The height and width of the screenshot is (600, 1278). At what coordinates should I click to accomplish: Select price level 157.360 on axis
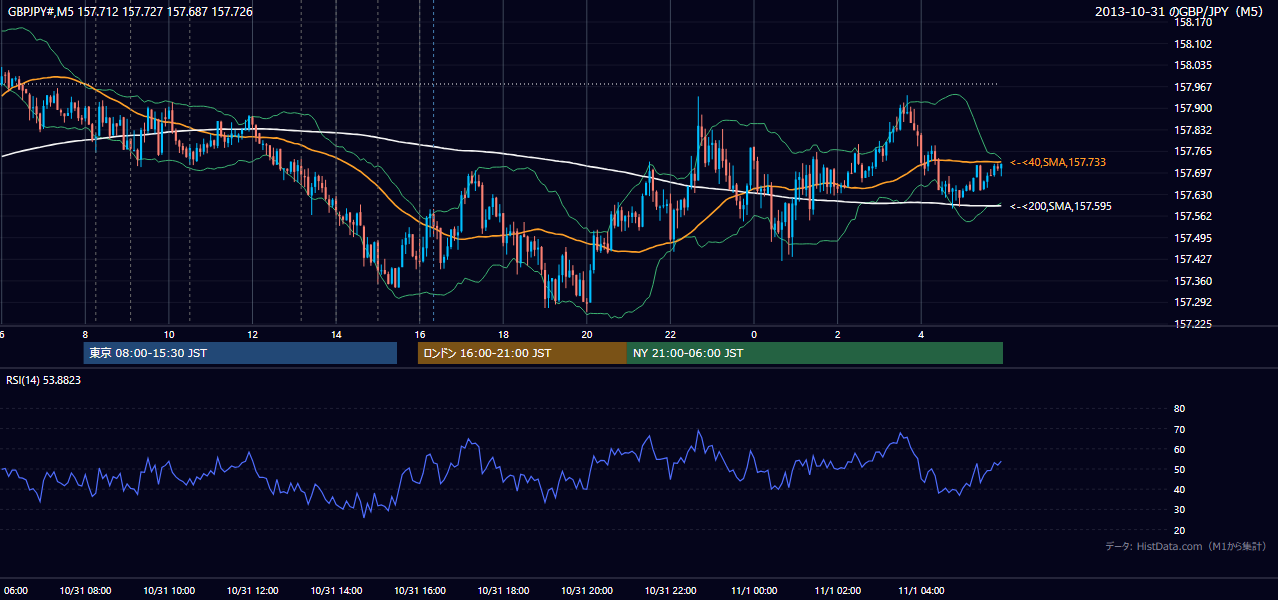(1192, 281)
